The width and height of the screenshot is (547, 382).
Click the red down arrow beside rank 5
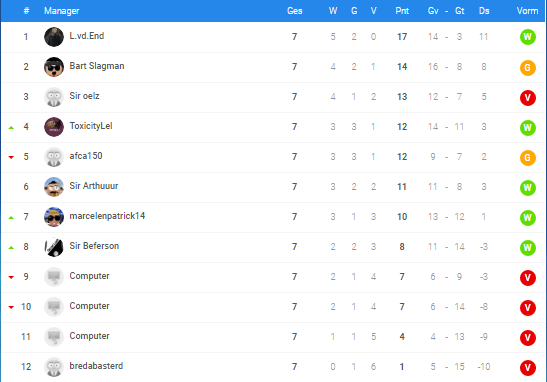point(11,157)
